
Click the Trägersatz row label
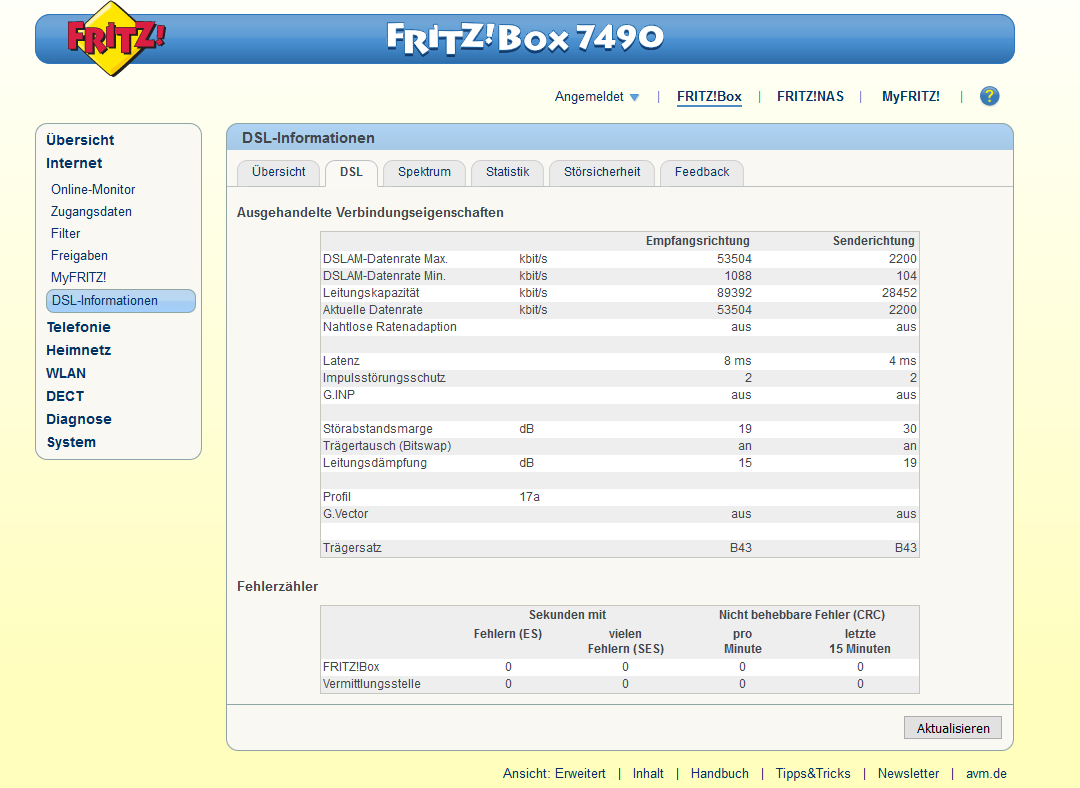352,548
